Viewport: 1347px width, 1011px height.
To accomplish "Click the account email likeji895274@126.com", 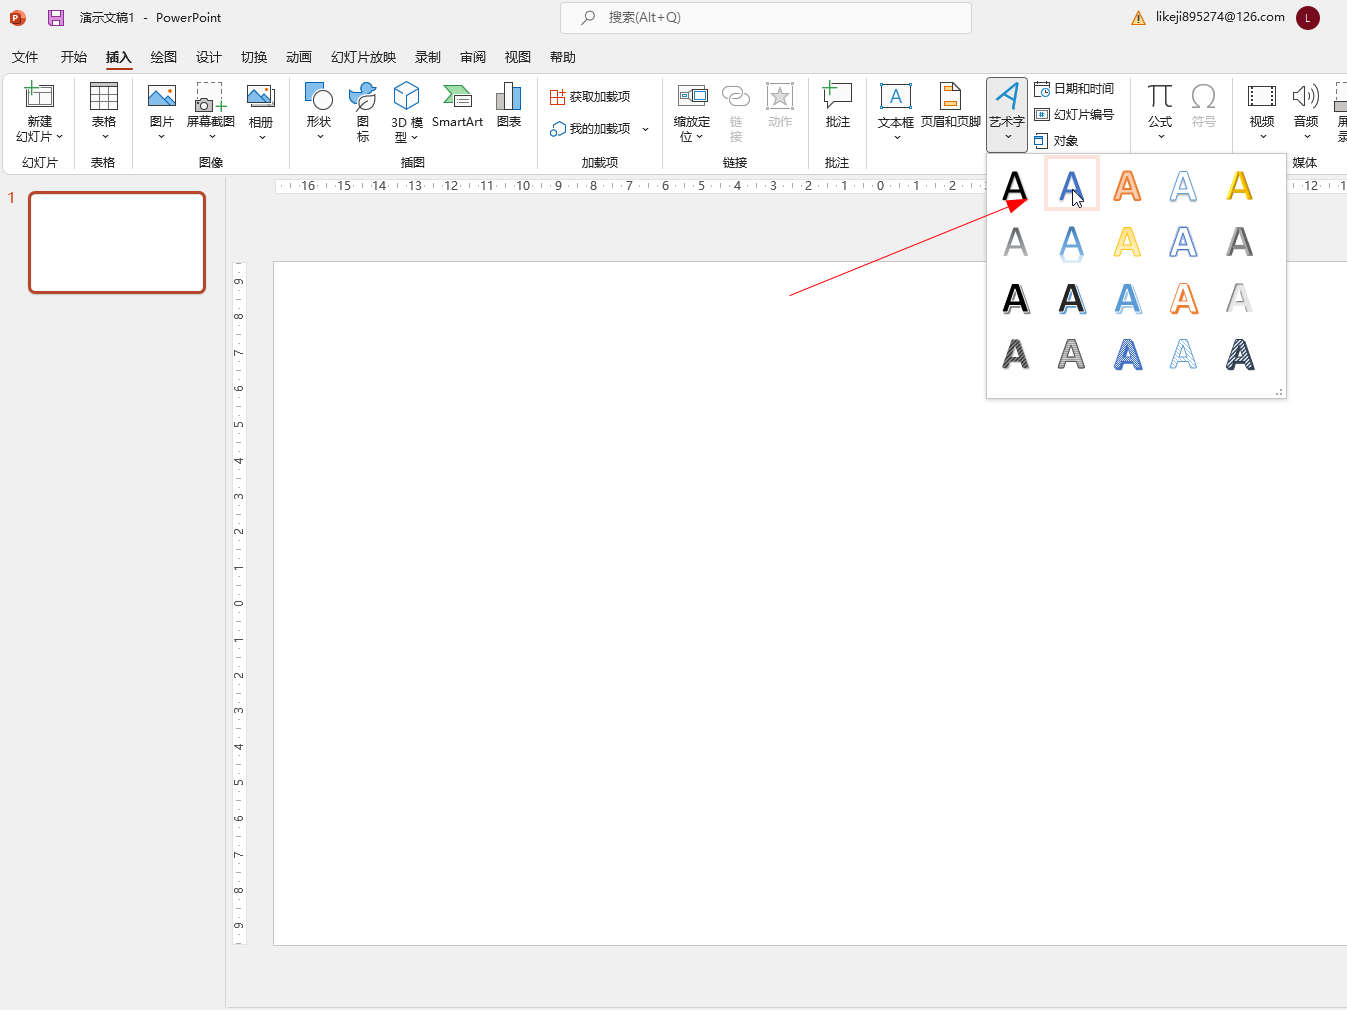I will coord(1220,17).
